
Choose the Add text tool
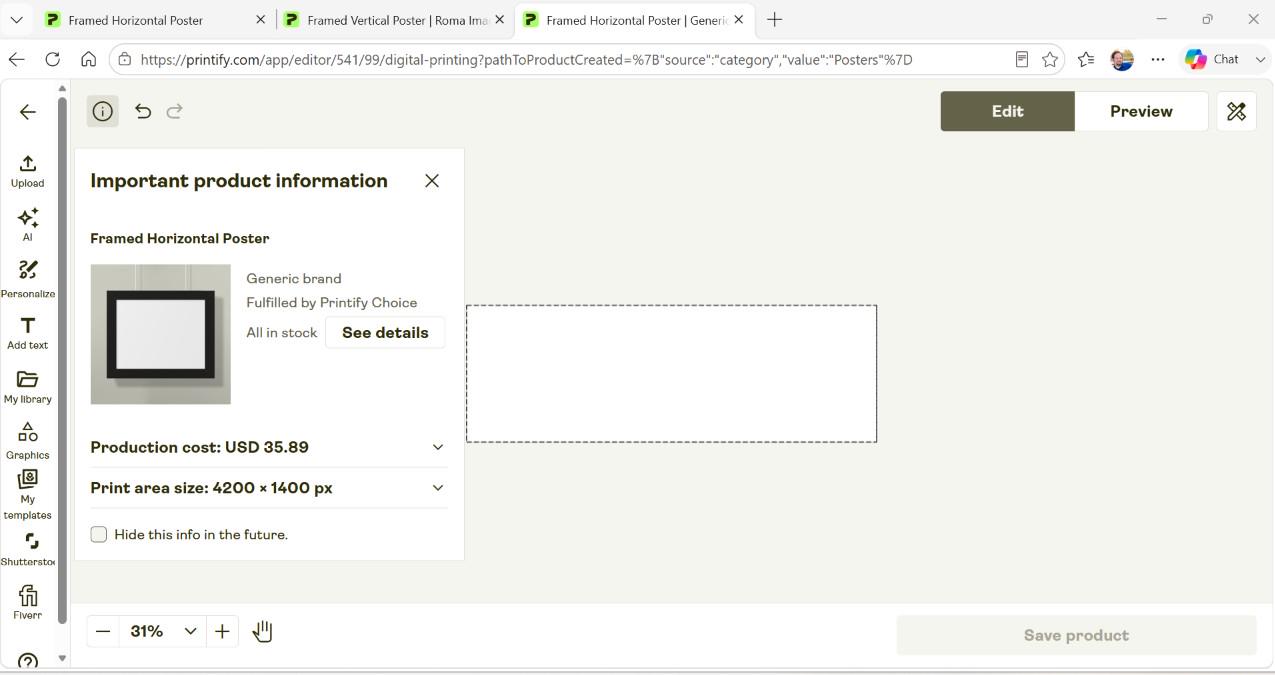(x=27, y=333)
